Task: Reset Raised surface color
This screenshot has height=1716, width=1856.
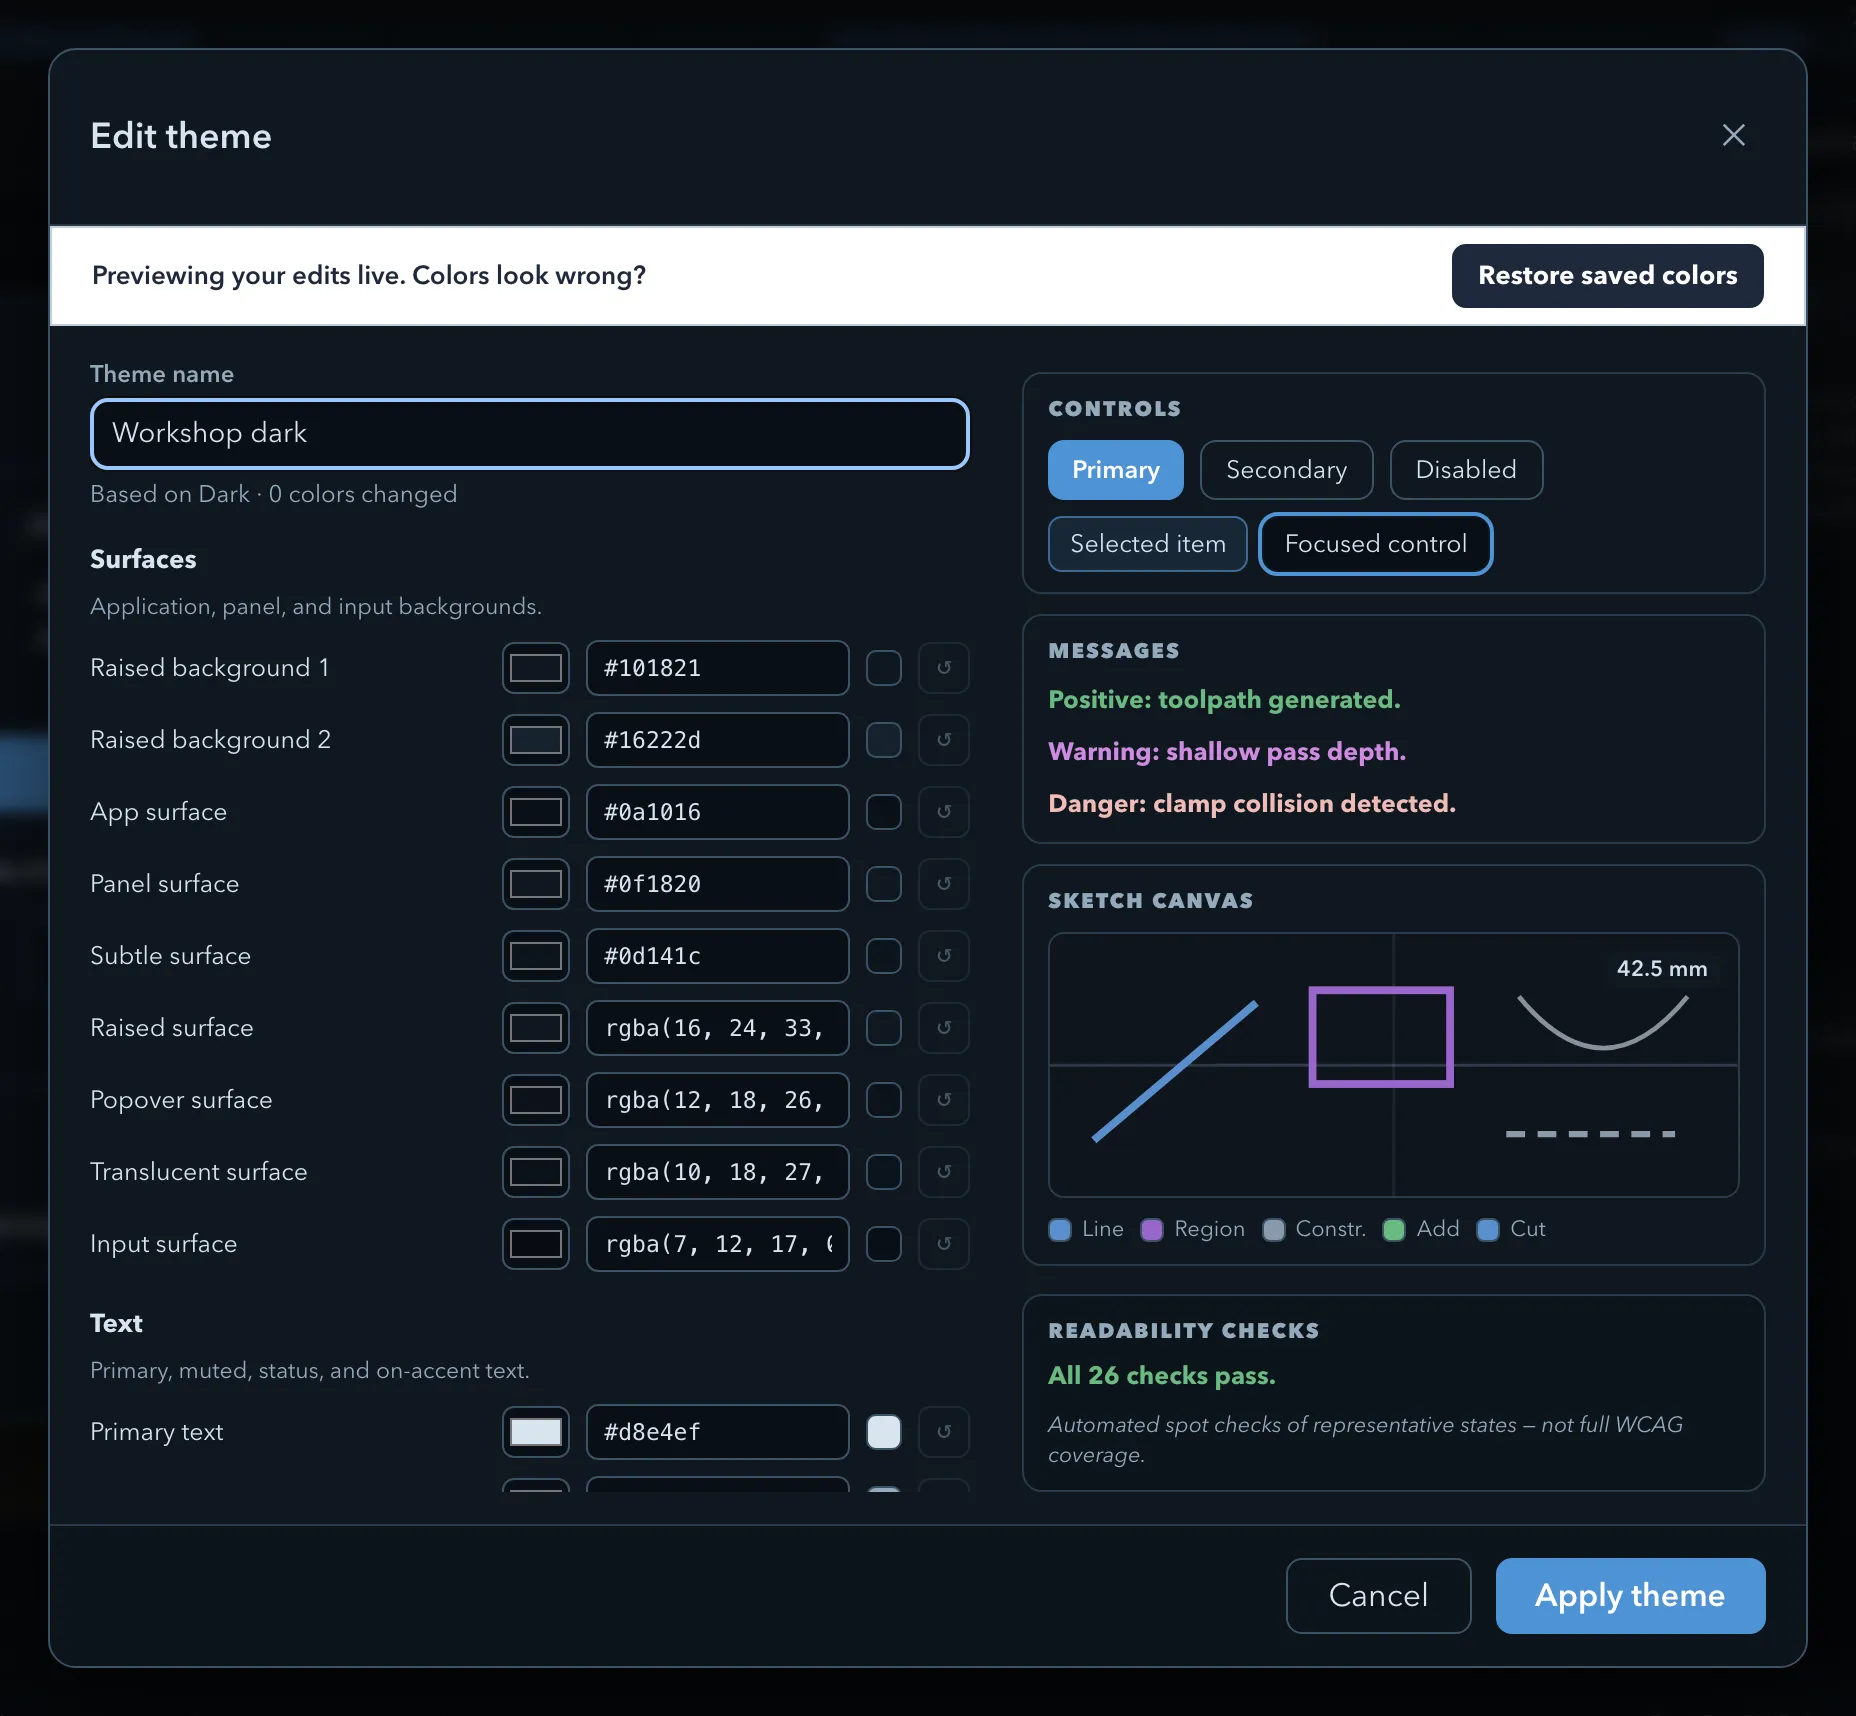Action: pyautogui.click(x=943, y=1028)
